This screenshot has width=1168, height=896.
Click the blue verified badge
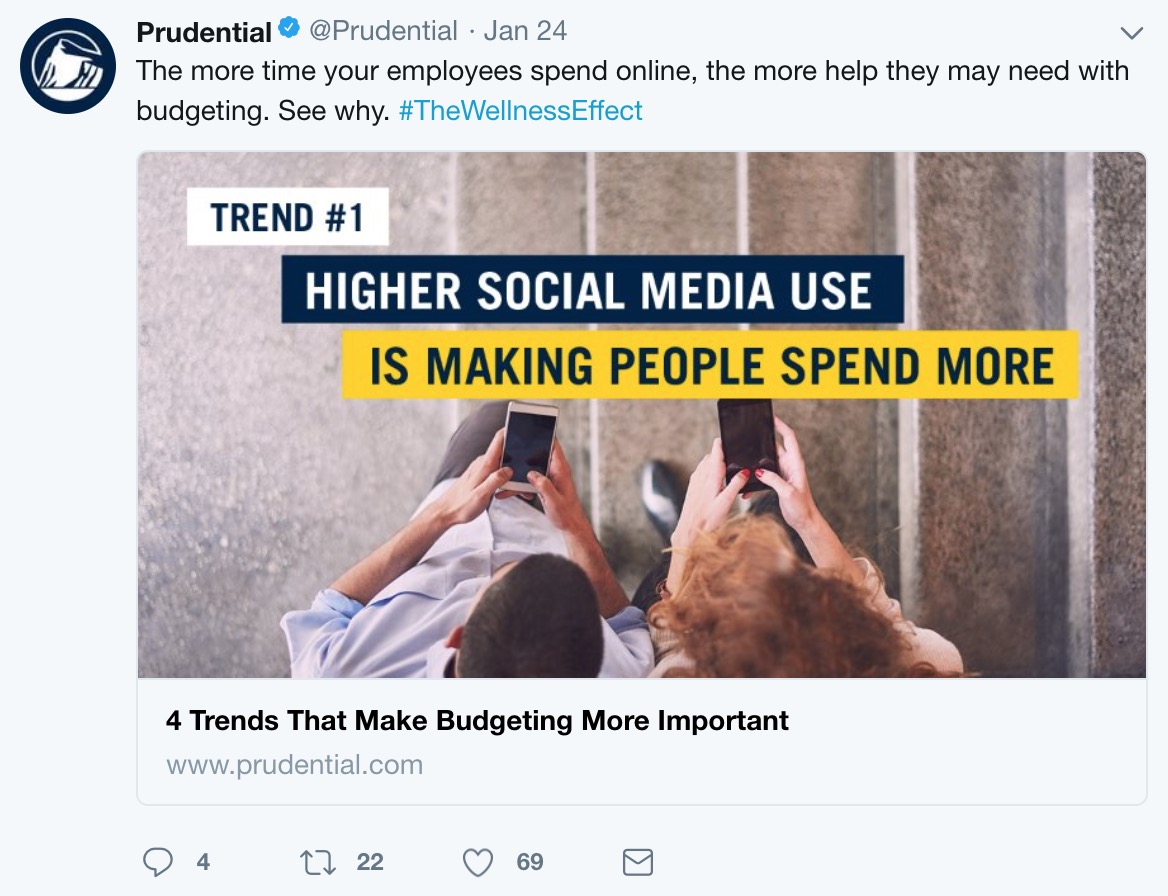pos(289,30)
